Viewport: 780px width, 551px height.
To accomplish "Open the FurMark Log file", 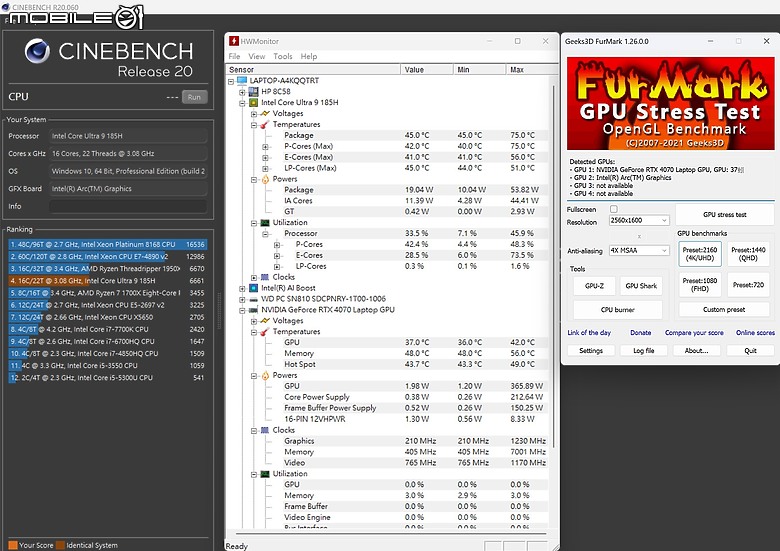I will tap(644, 351).
